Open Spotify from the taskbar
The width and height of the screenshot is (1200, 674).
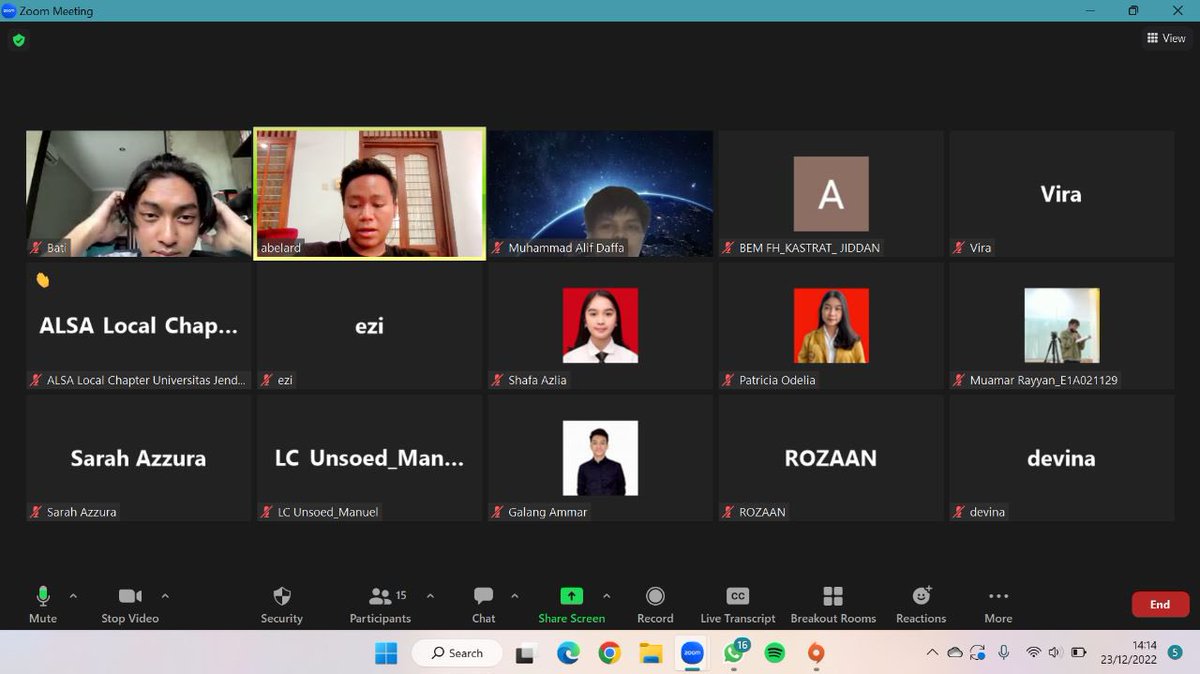774,653
